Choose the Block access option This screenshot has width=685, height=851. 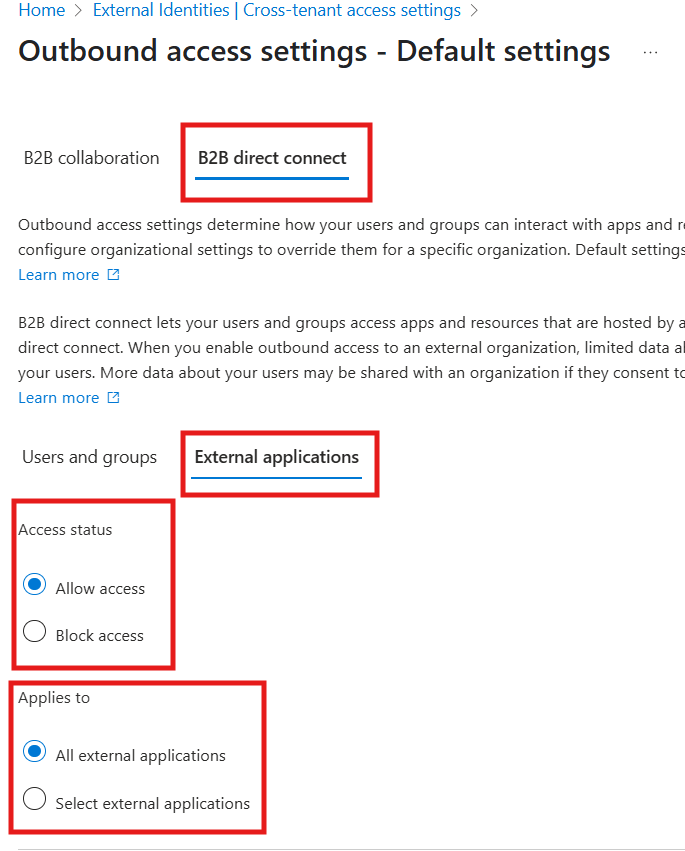point(34,633)
